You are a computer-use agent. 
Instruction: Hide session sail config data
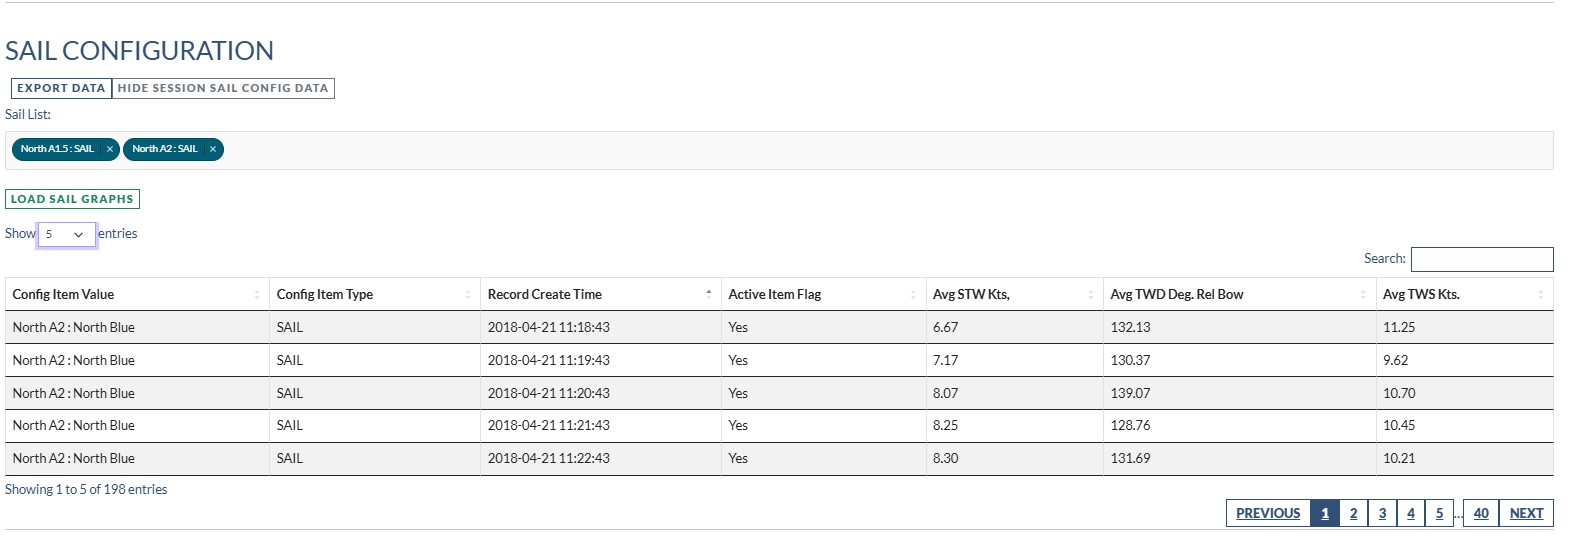(x=223, y=88)
